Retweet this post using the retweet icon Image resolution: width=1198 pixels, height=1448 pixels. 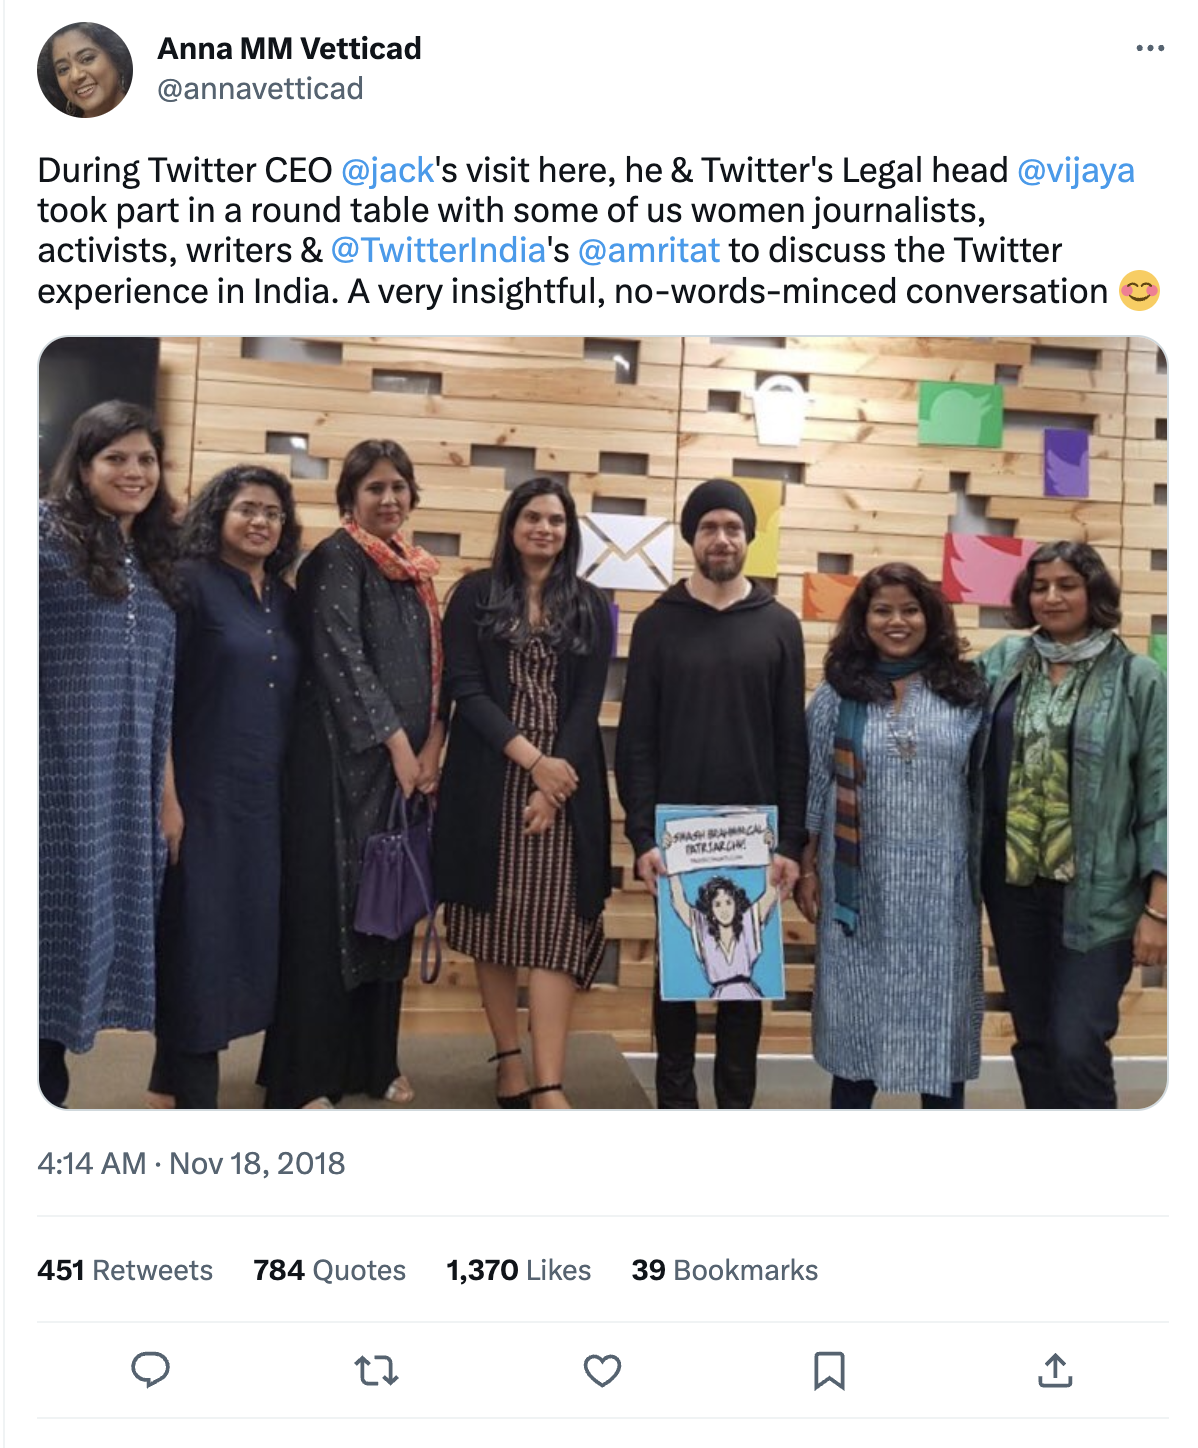[377, 1370]
